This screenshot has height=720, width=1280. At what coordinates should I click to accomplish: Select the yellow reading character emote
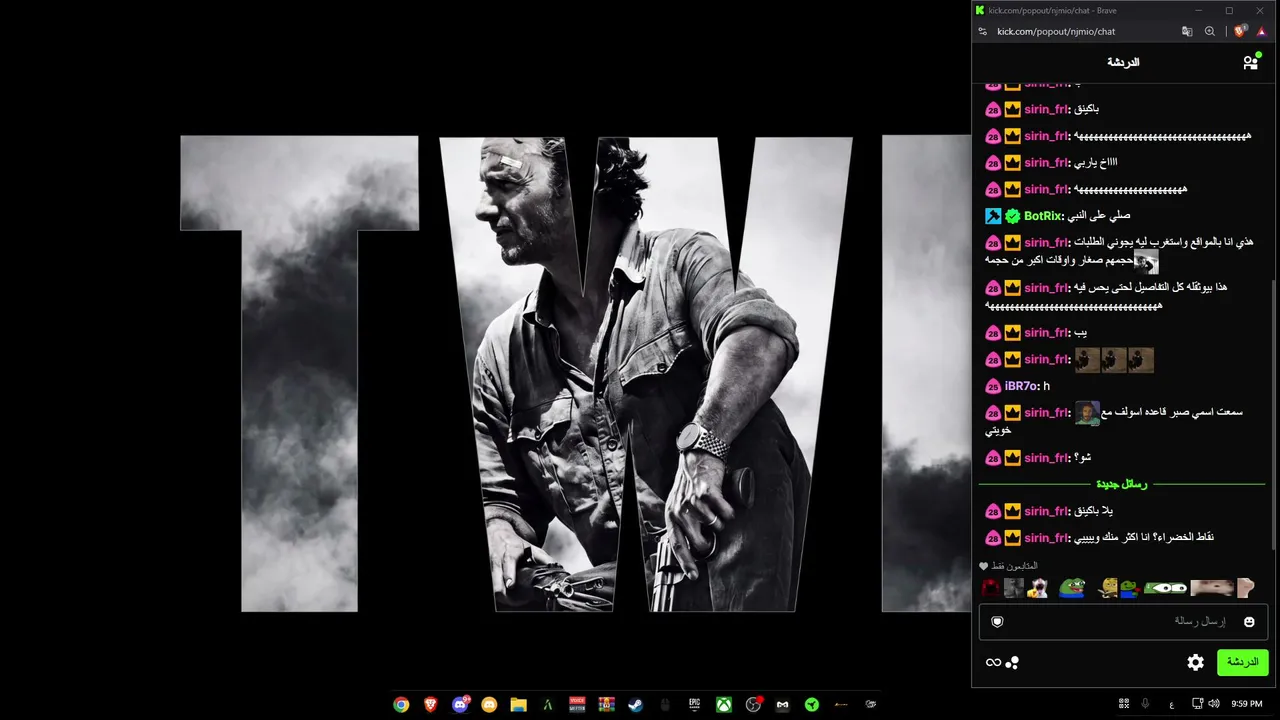[1106, 588]
